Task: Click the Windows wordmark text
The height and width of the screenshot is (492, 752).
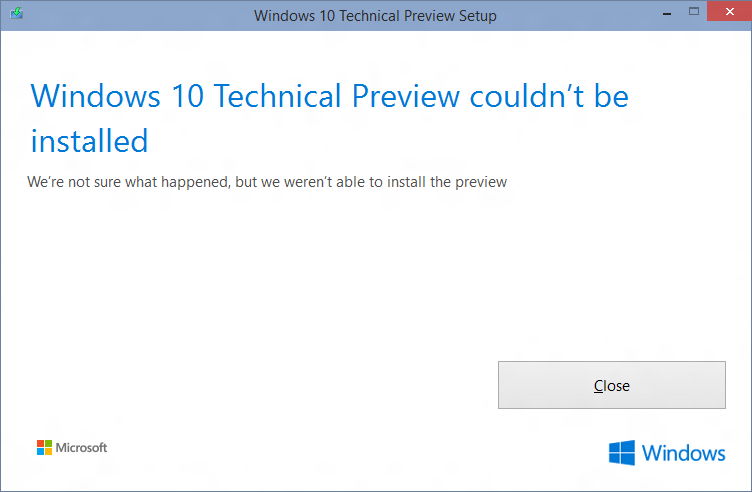Action: (683, 453)
